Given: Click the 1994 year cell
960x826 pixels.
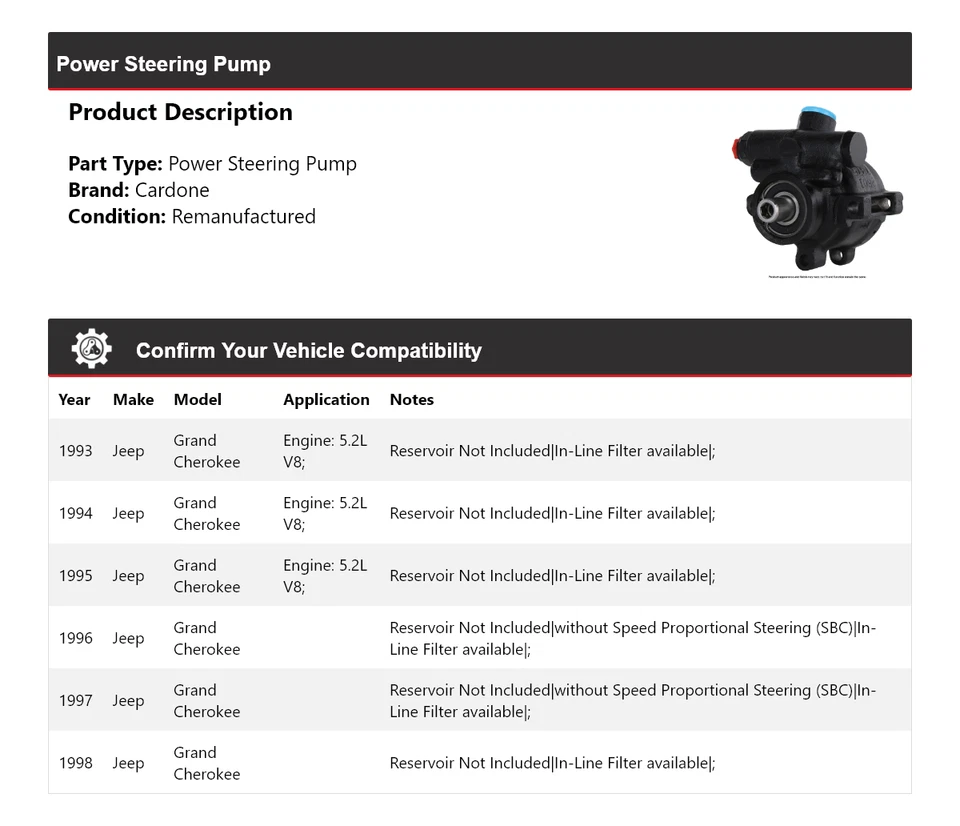Looking at the screenshot, I should 75,513.
